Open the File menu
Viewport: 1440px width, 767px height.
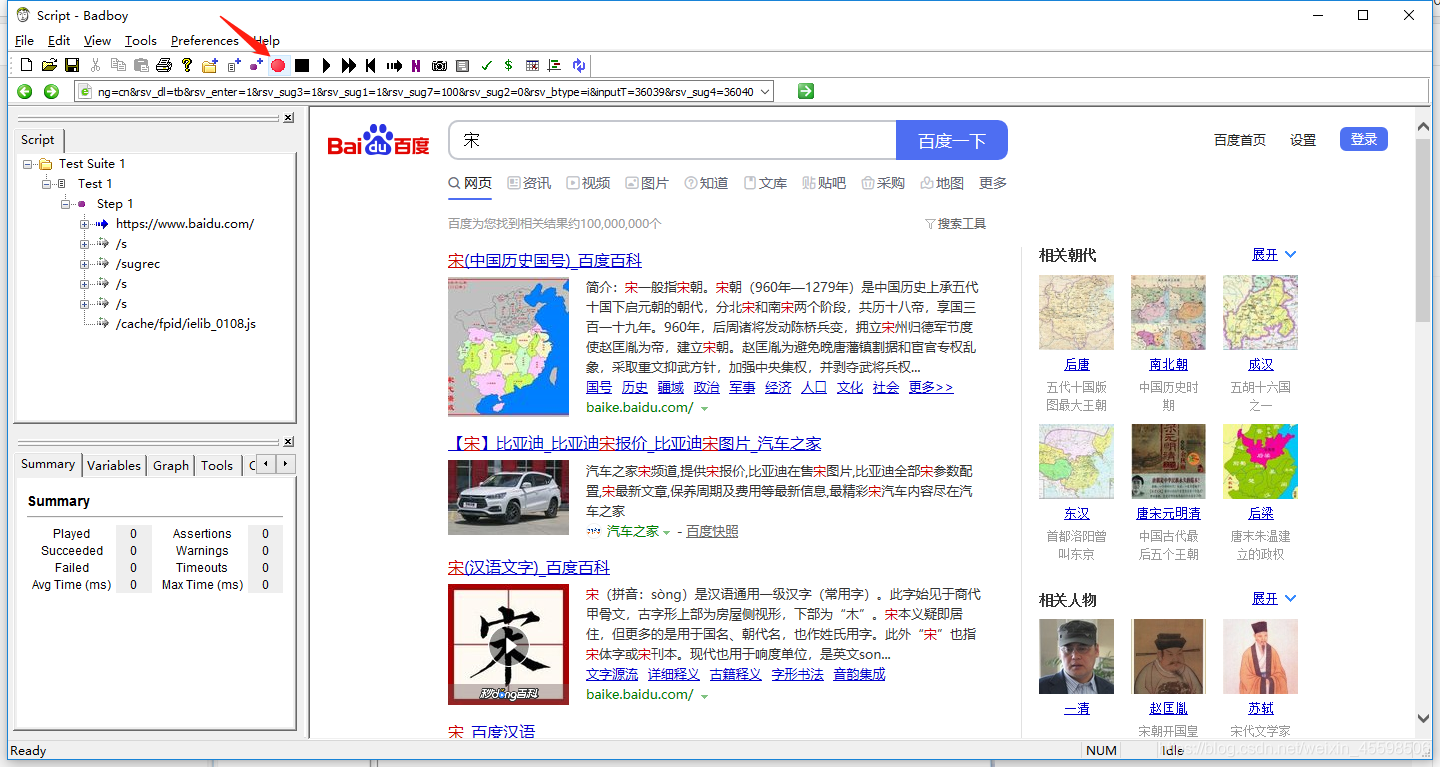click(25, 40)
